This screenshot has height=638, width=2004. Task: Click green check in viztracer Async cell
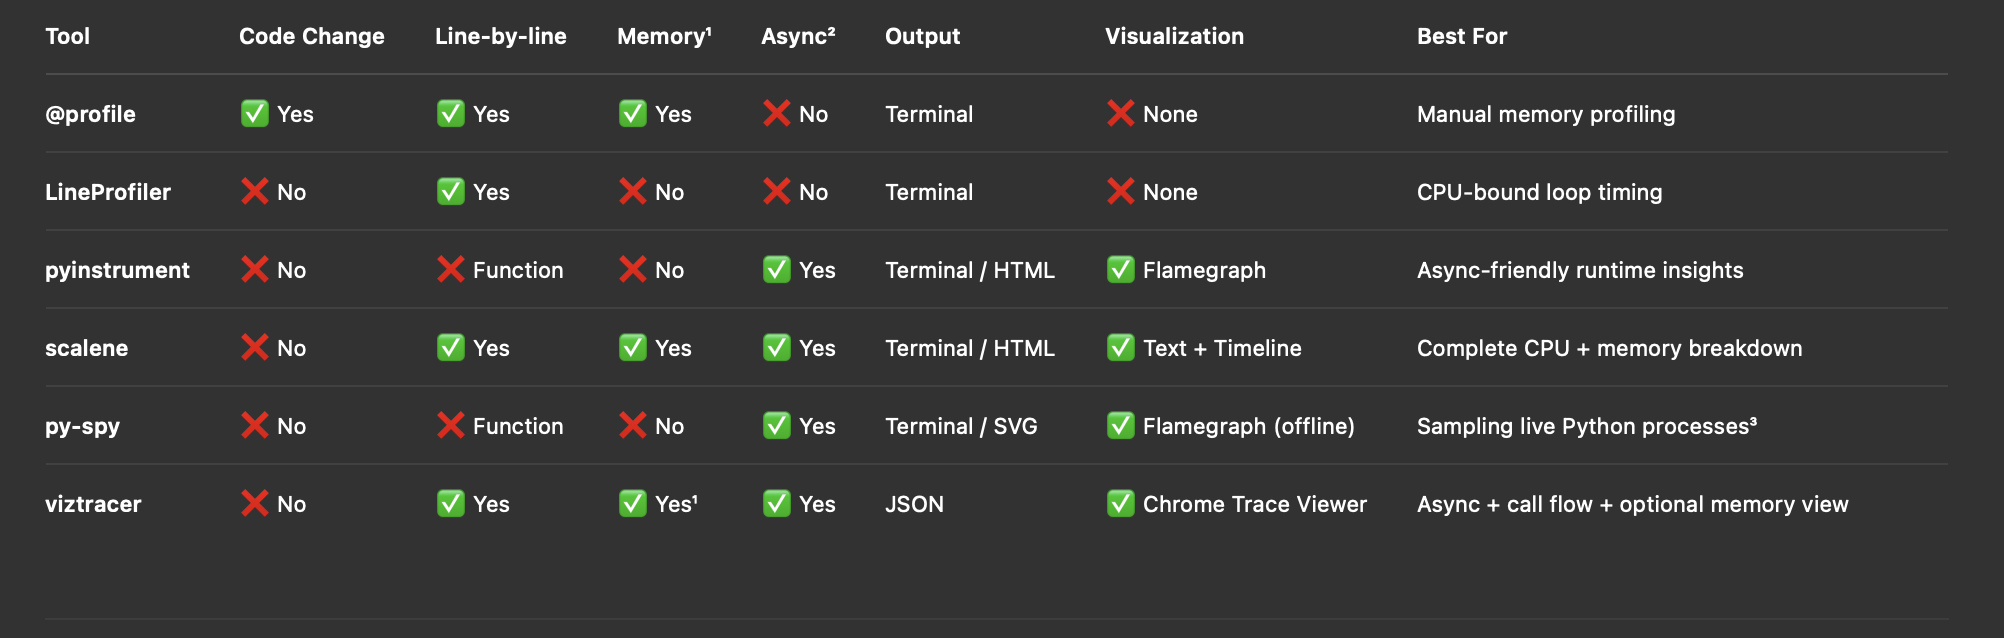pos(777,503)
